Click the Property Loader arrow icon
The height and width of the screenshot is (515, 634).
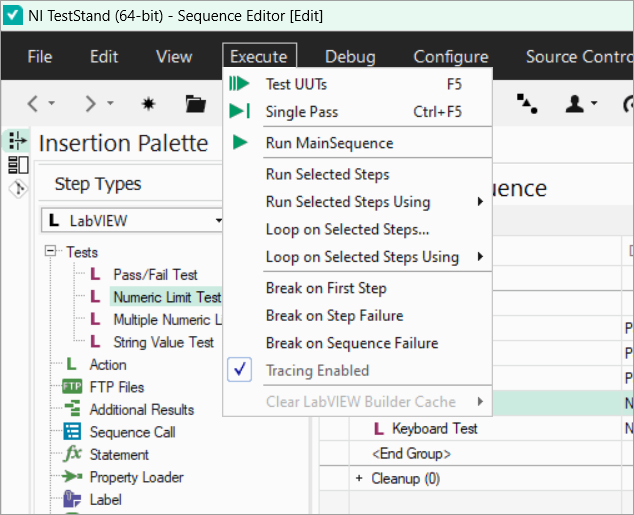(x=72, y=476)
